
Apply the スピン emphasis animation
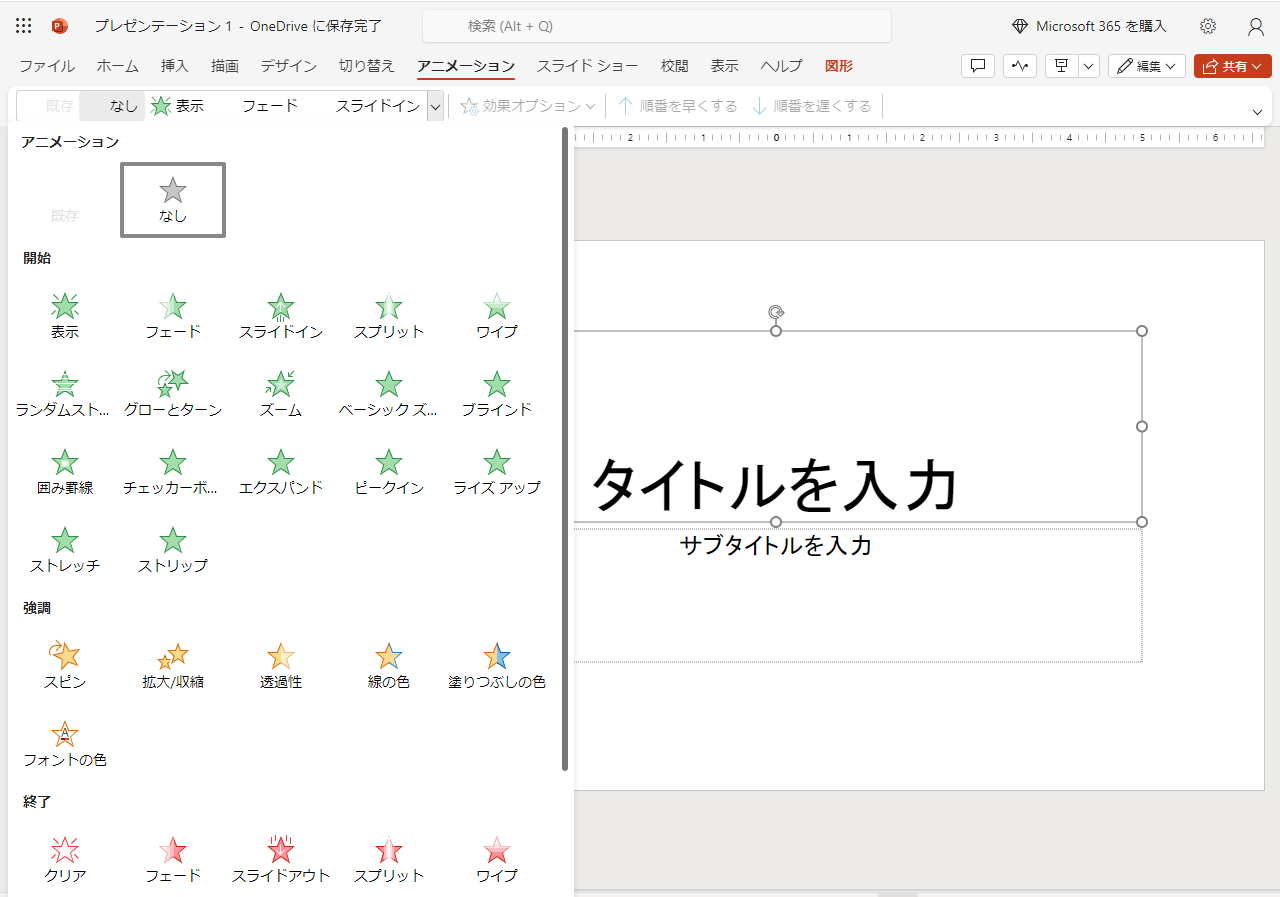pyautogui.click(x=65, y=665)
